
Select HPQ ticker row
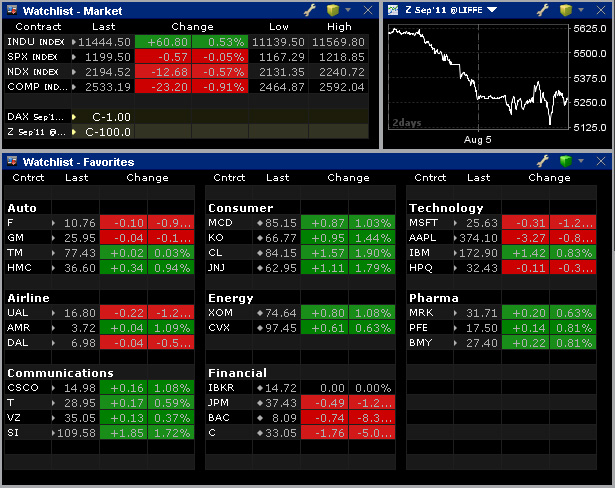coord(502,268)
